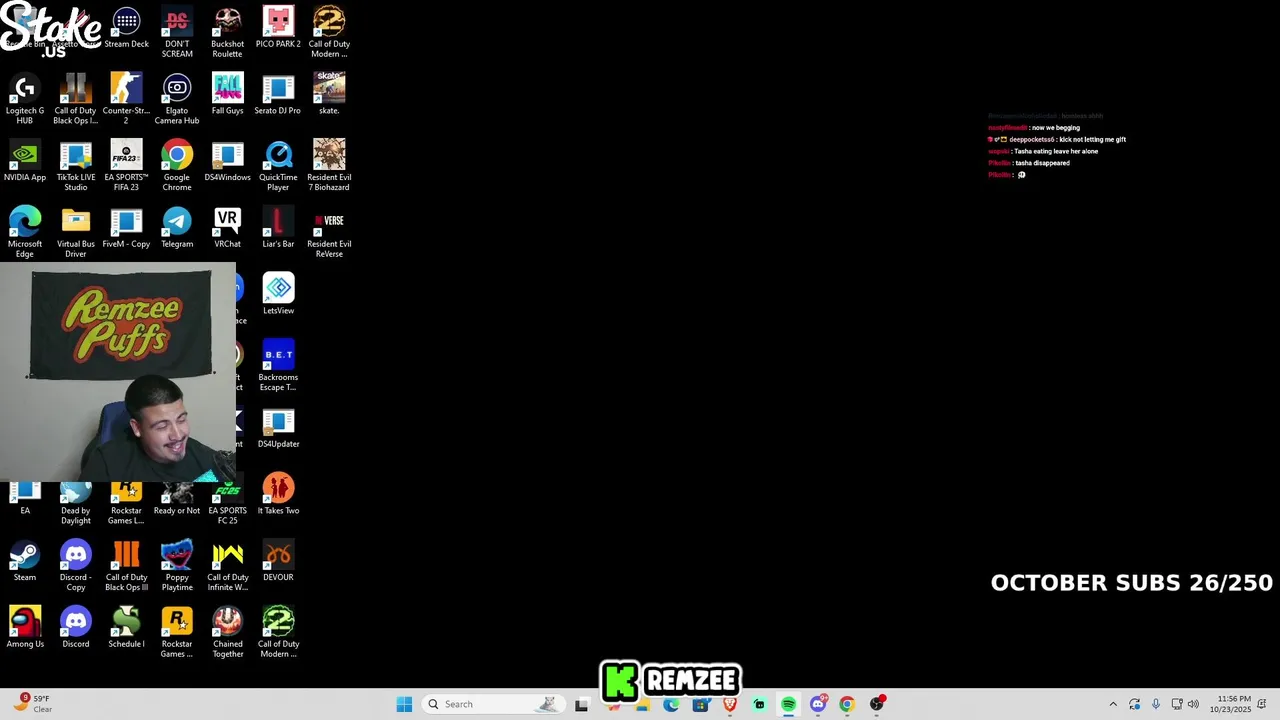1280x720 pixels.
Task: Click the taskbar Search box
Action: pyautogui.click(x=492, y=704)
